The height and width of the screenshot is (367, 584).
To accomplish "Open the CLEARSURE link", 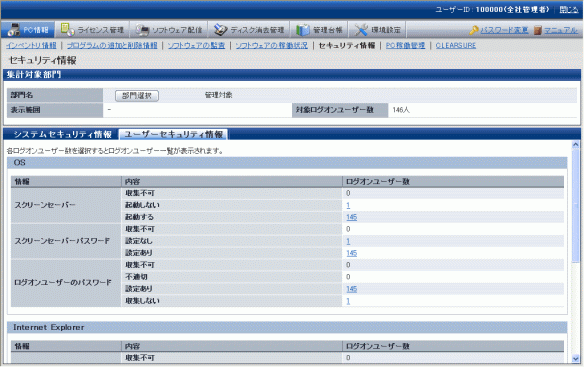I will [x=456, y=45].
